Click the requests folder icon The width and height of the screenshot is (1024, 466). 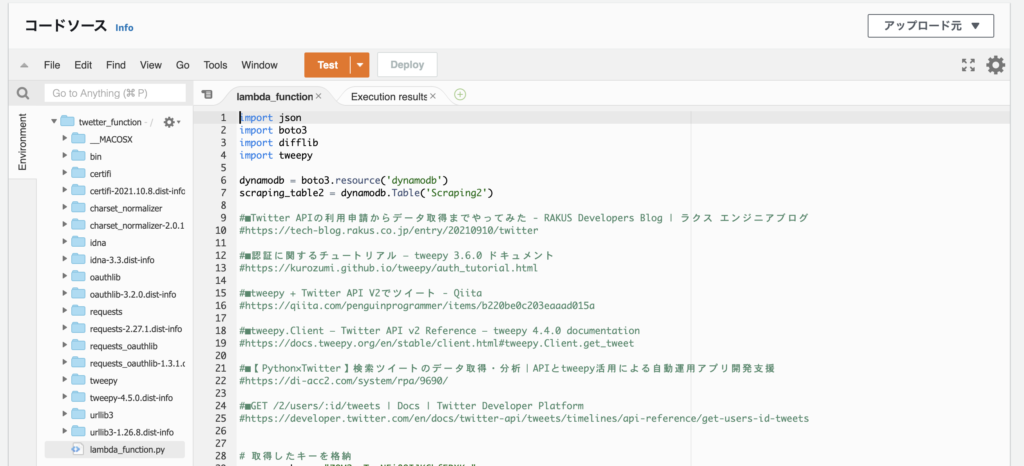coord(78,311)
